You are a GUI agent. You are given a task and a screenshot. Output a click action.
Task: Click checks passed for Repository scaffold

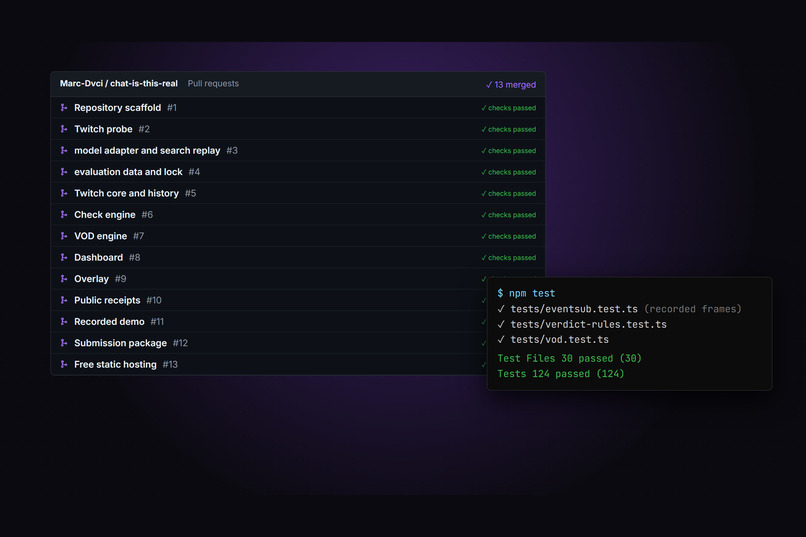point(508,108)
